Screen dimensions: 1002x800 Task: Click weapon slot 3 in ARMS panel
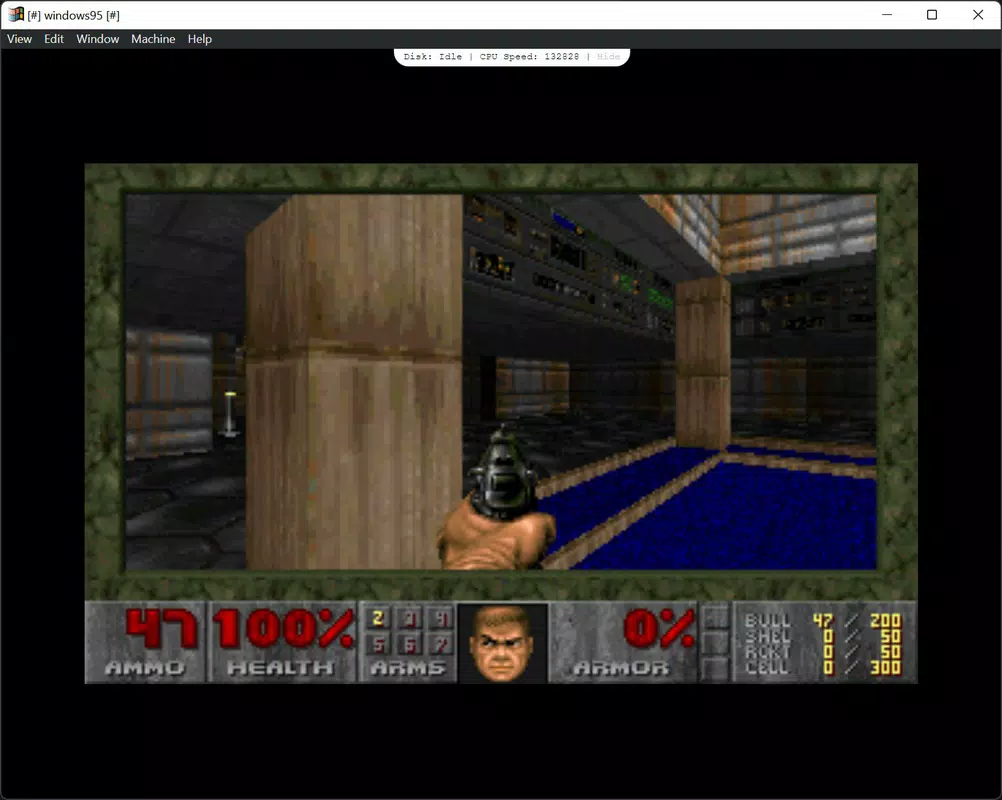(x=410, y=619)
